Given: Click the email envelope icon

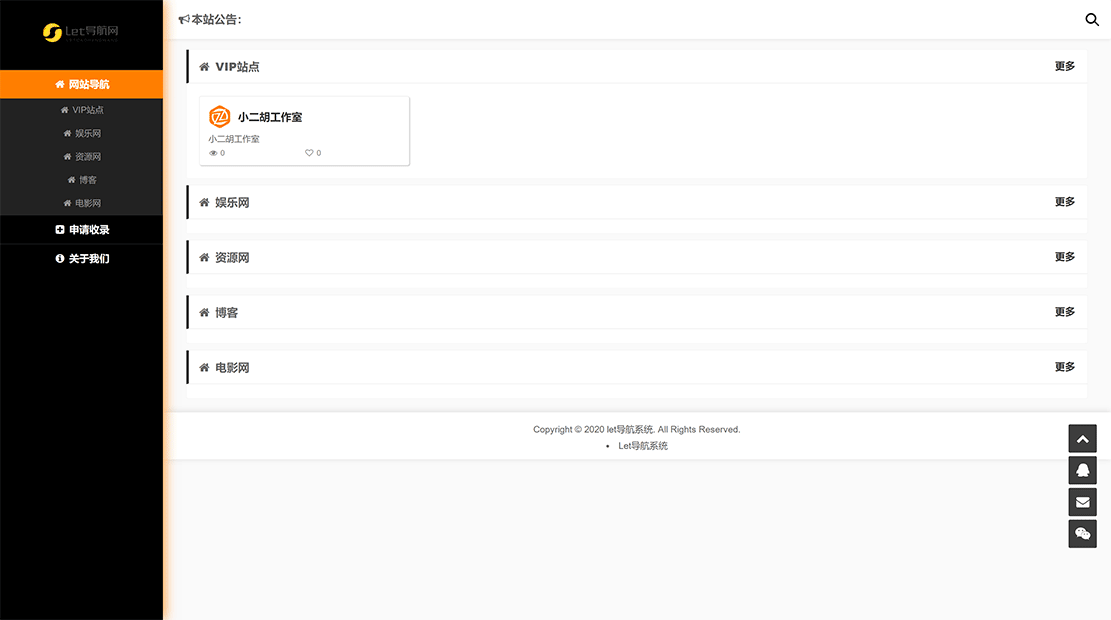Looking at the screenshot, I should coord(1082,502).
